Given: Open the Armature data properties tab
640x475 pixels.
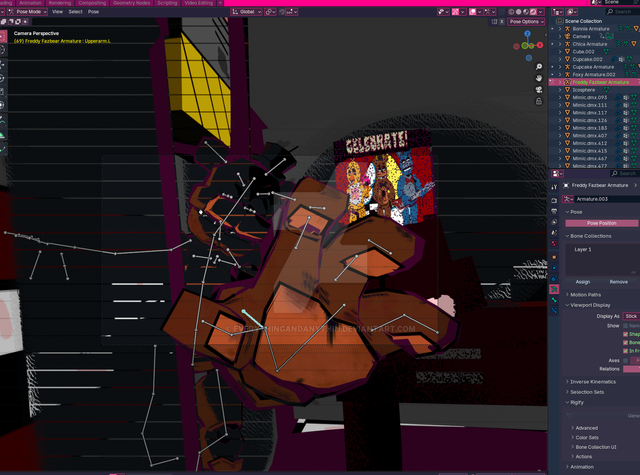Looking at the screenshot, I should pyautogui.click(x=554, y=289).
